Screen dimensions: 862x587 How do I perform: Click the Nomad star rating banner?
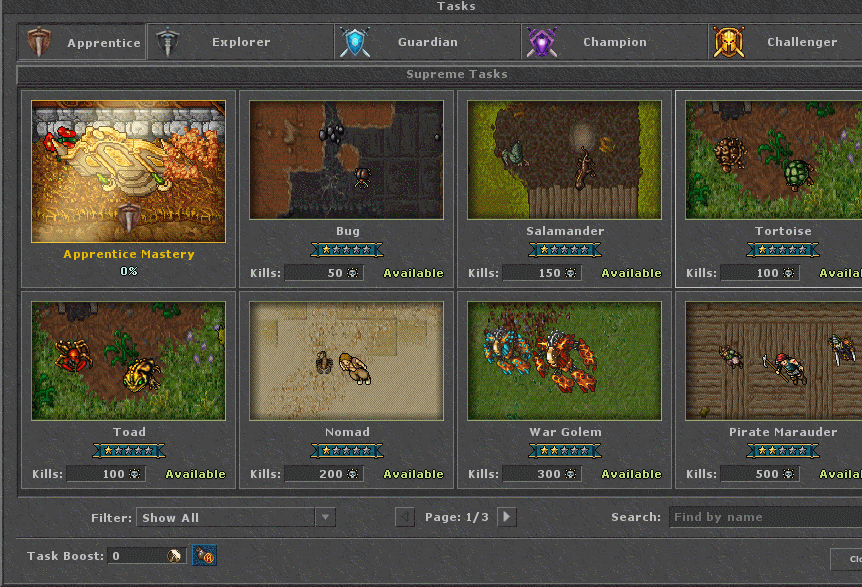coord(347,451)
